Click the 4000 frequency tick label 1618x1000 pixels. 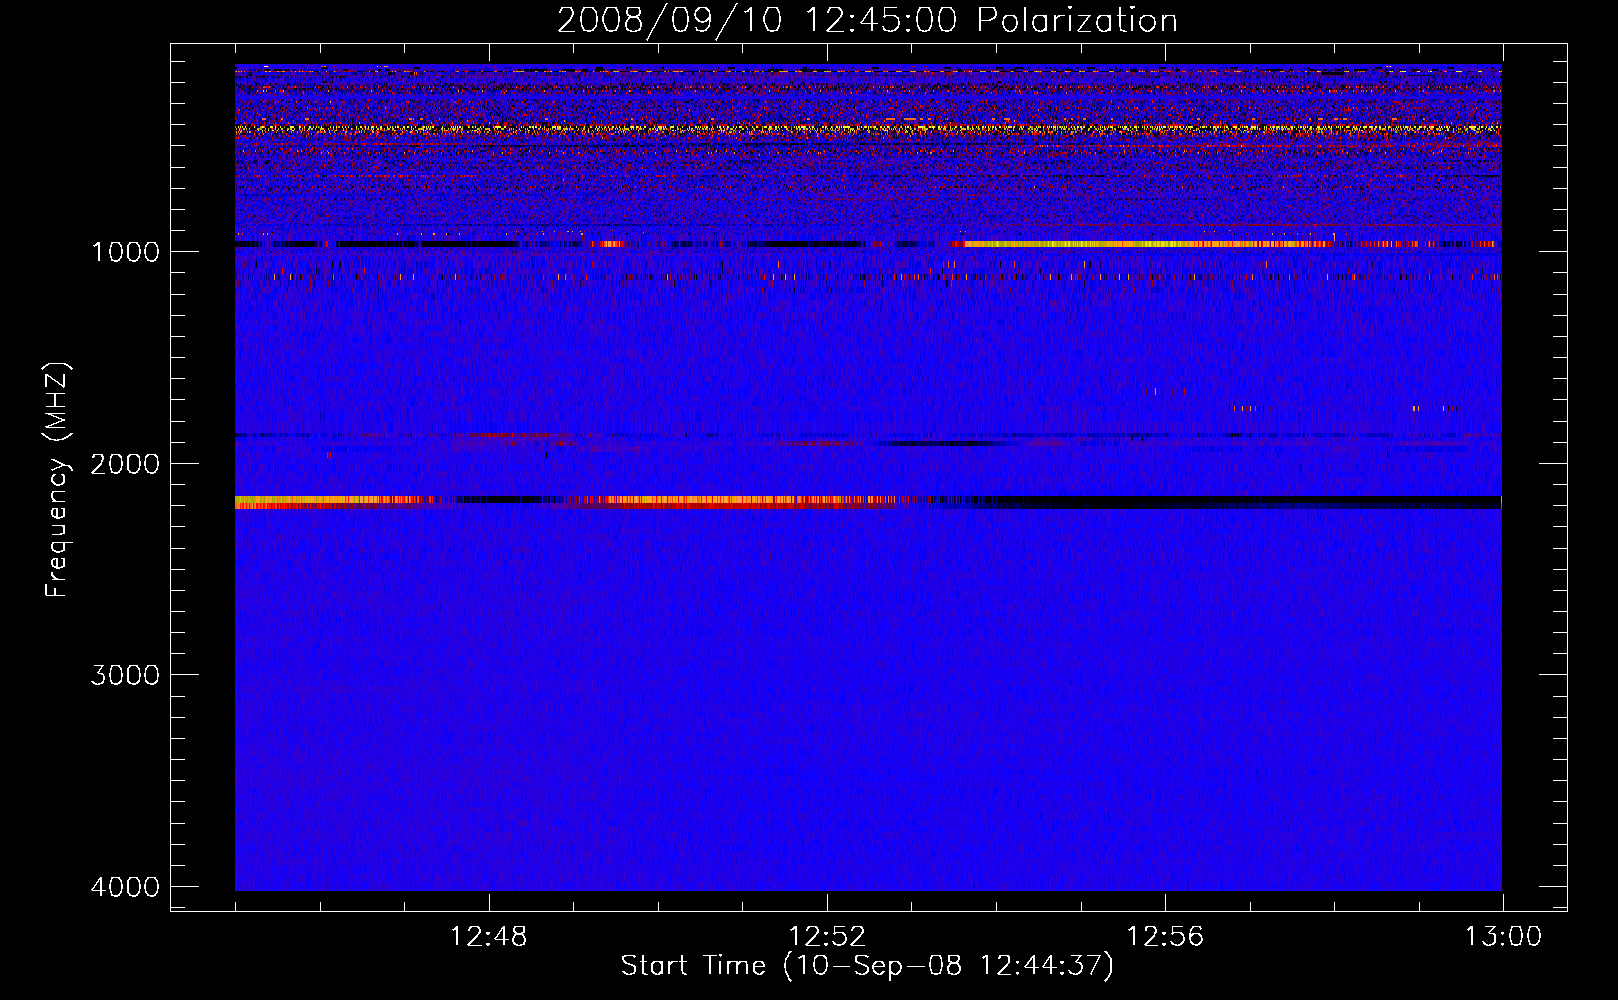125,887
